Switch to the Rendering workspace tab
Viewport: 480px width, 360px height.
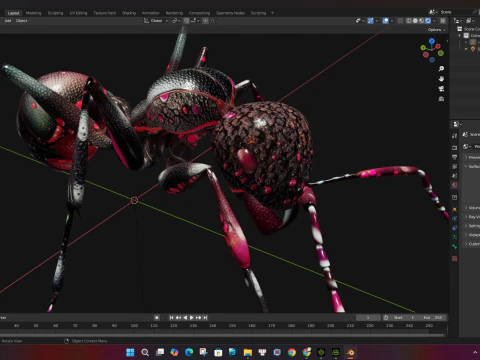coord(174,13)
